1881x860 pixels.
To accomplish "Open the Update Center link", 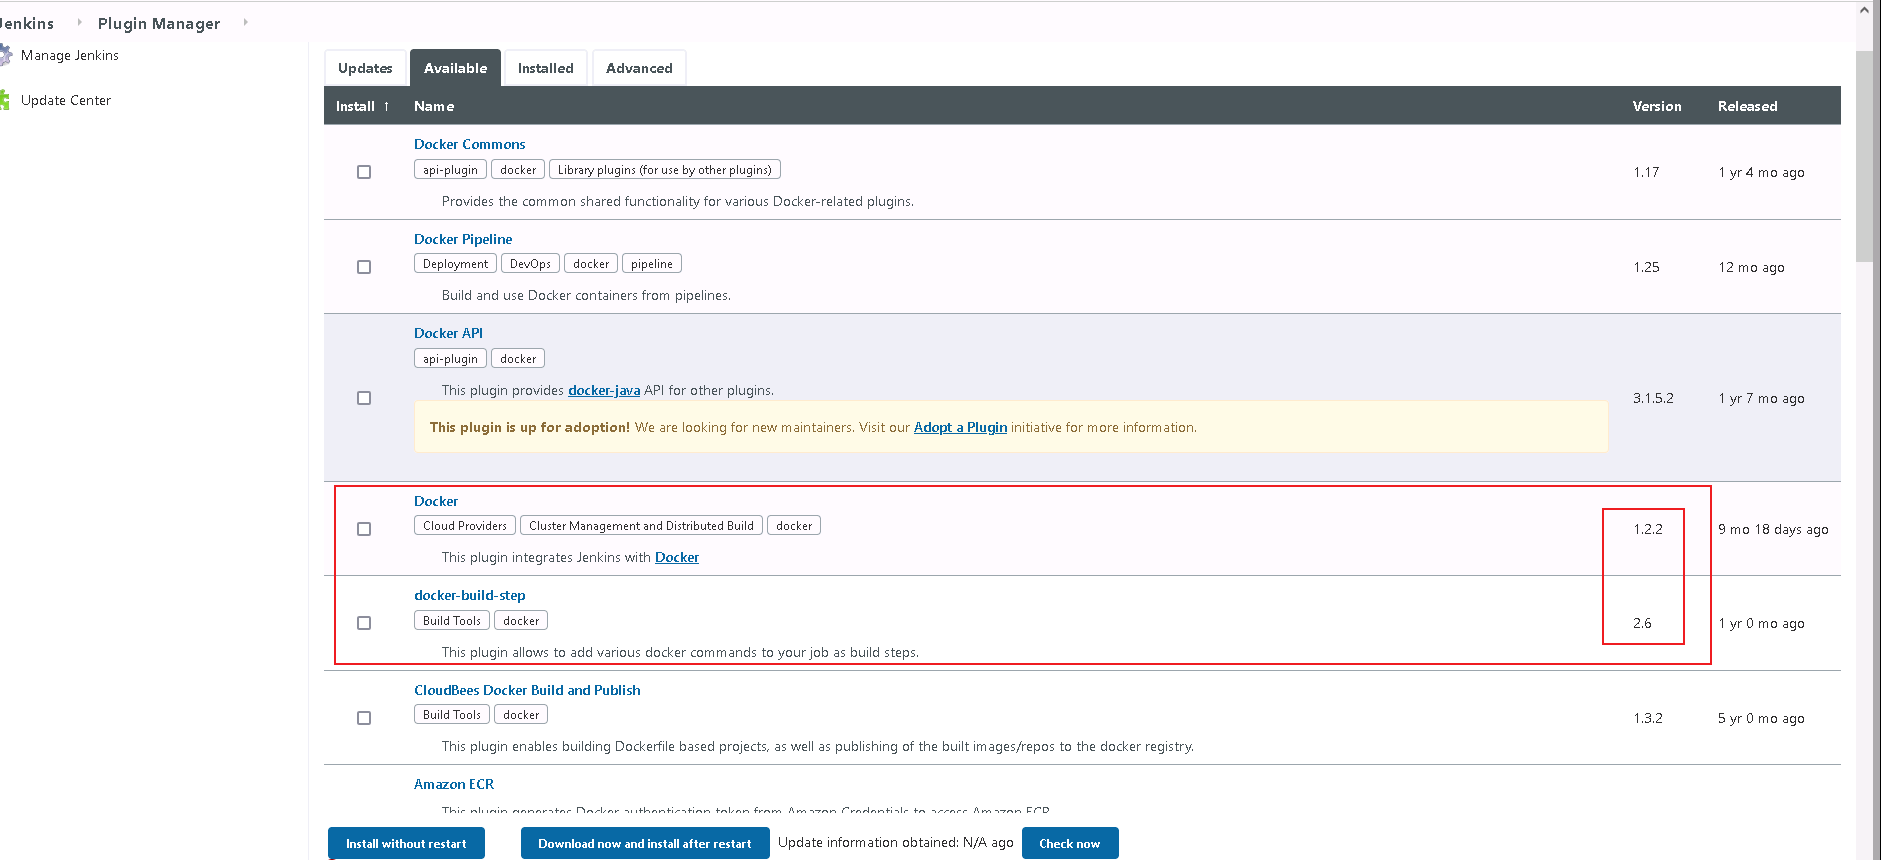I will (x=66, y=100).
